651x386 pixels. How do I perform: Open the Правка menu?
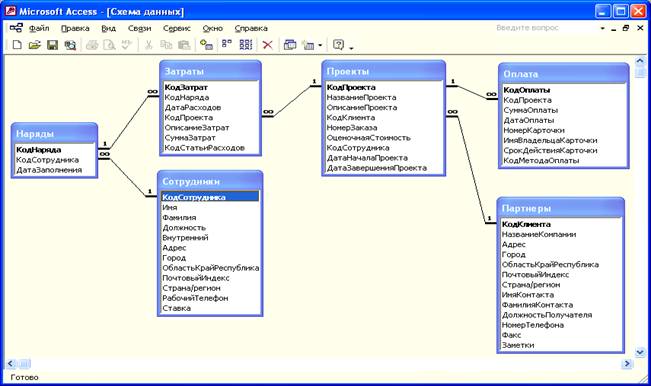[75, 28]
